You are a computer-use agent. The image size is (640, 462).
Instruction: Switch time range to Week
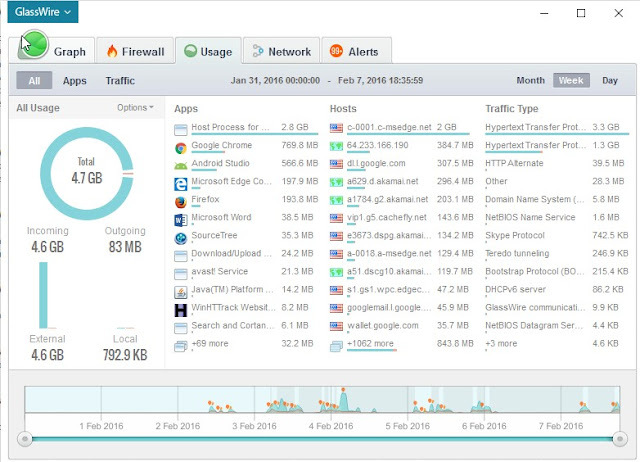pyautogui.click(x=571, y=80)
